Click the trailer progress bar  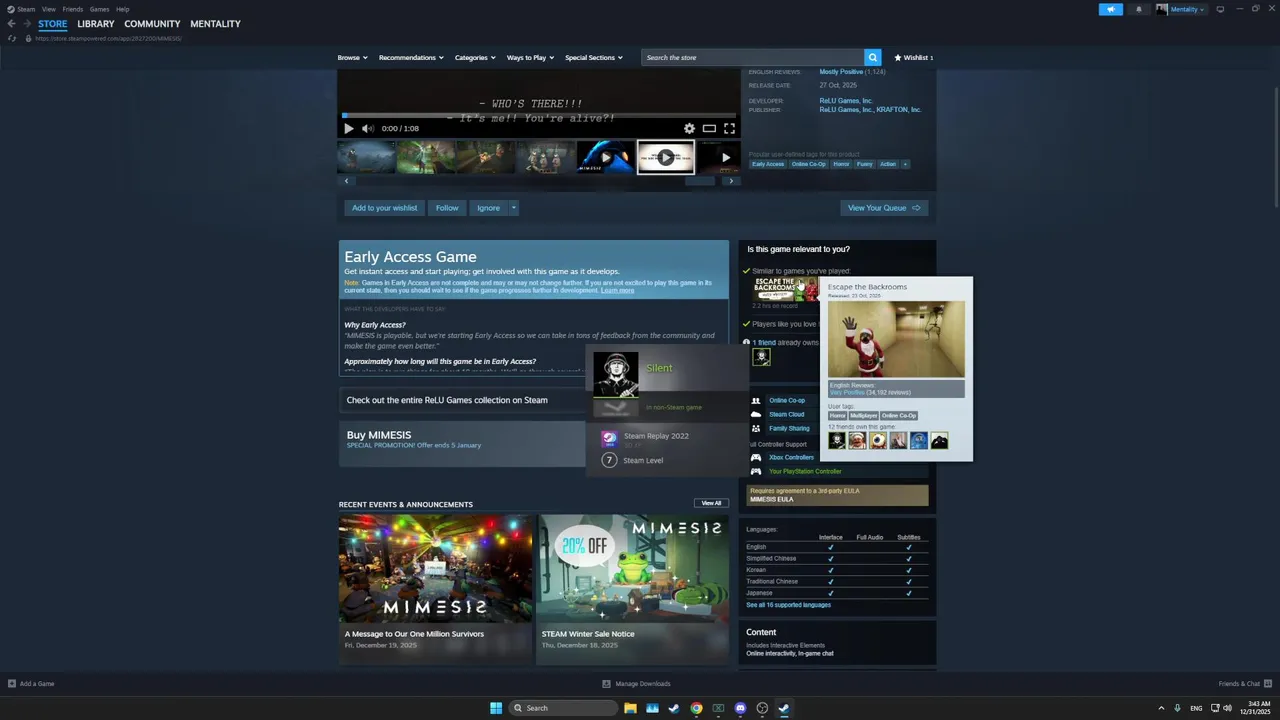coord(539,115)
